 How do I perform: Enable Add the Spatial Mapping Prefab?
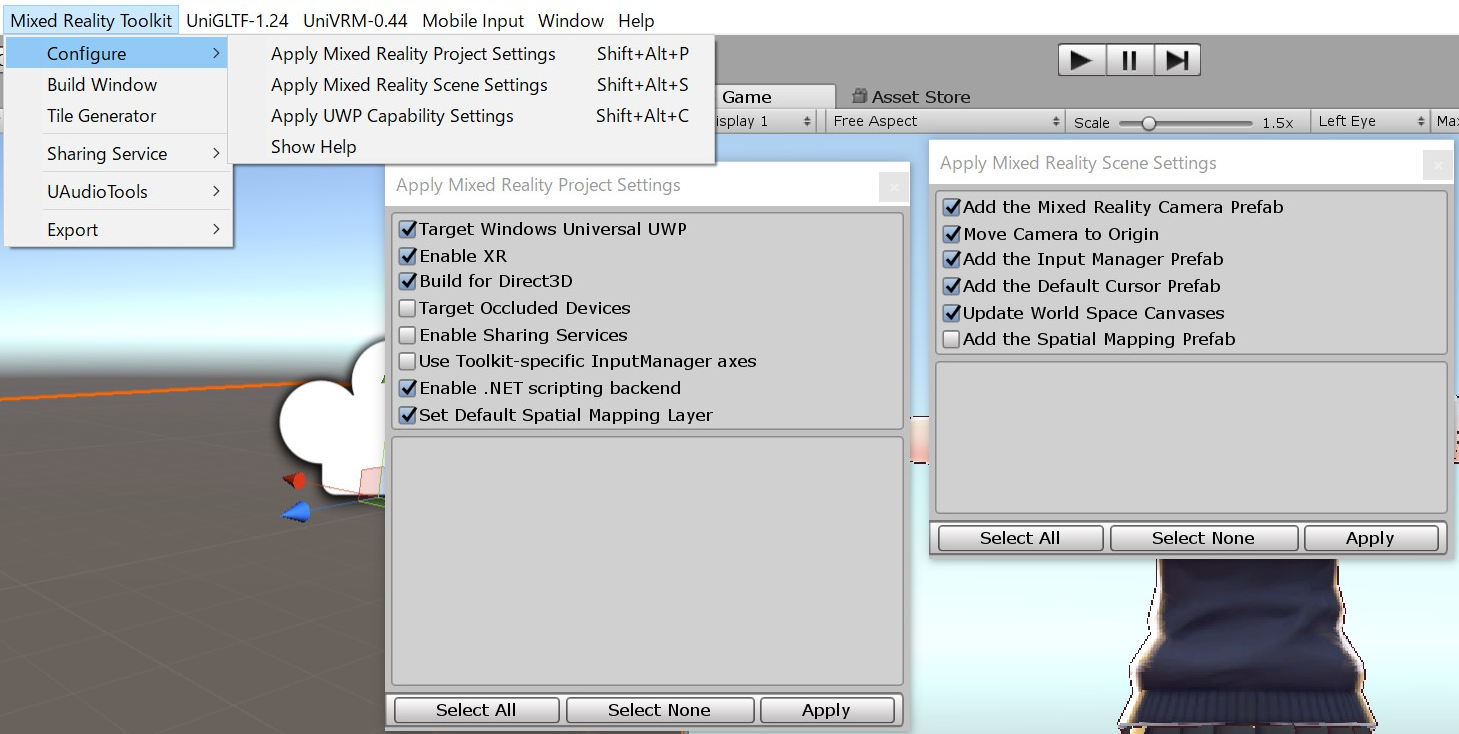[x=951, y=339]
